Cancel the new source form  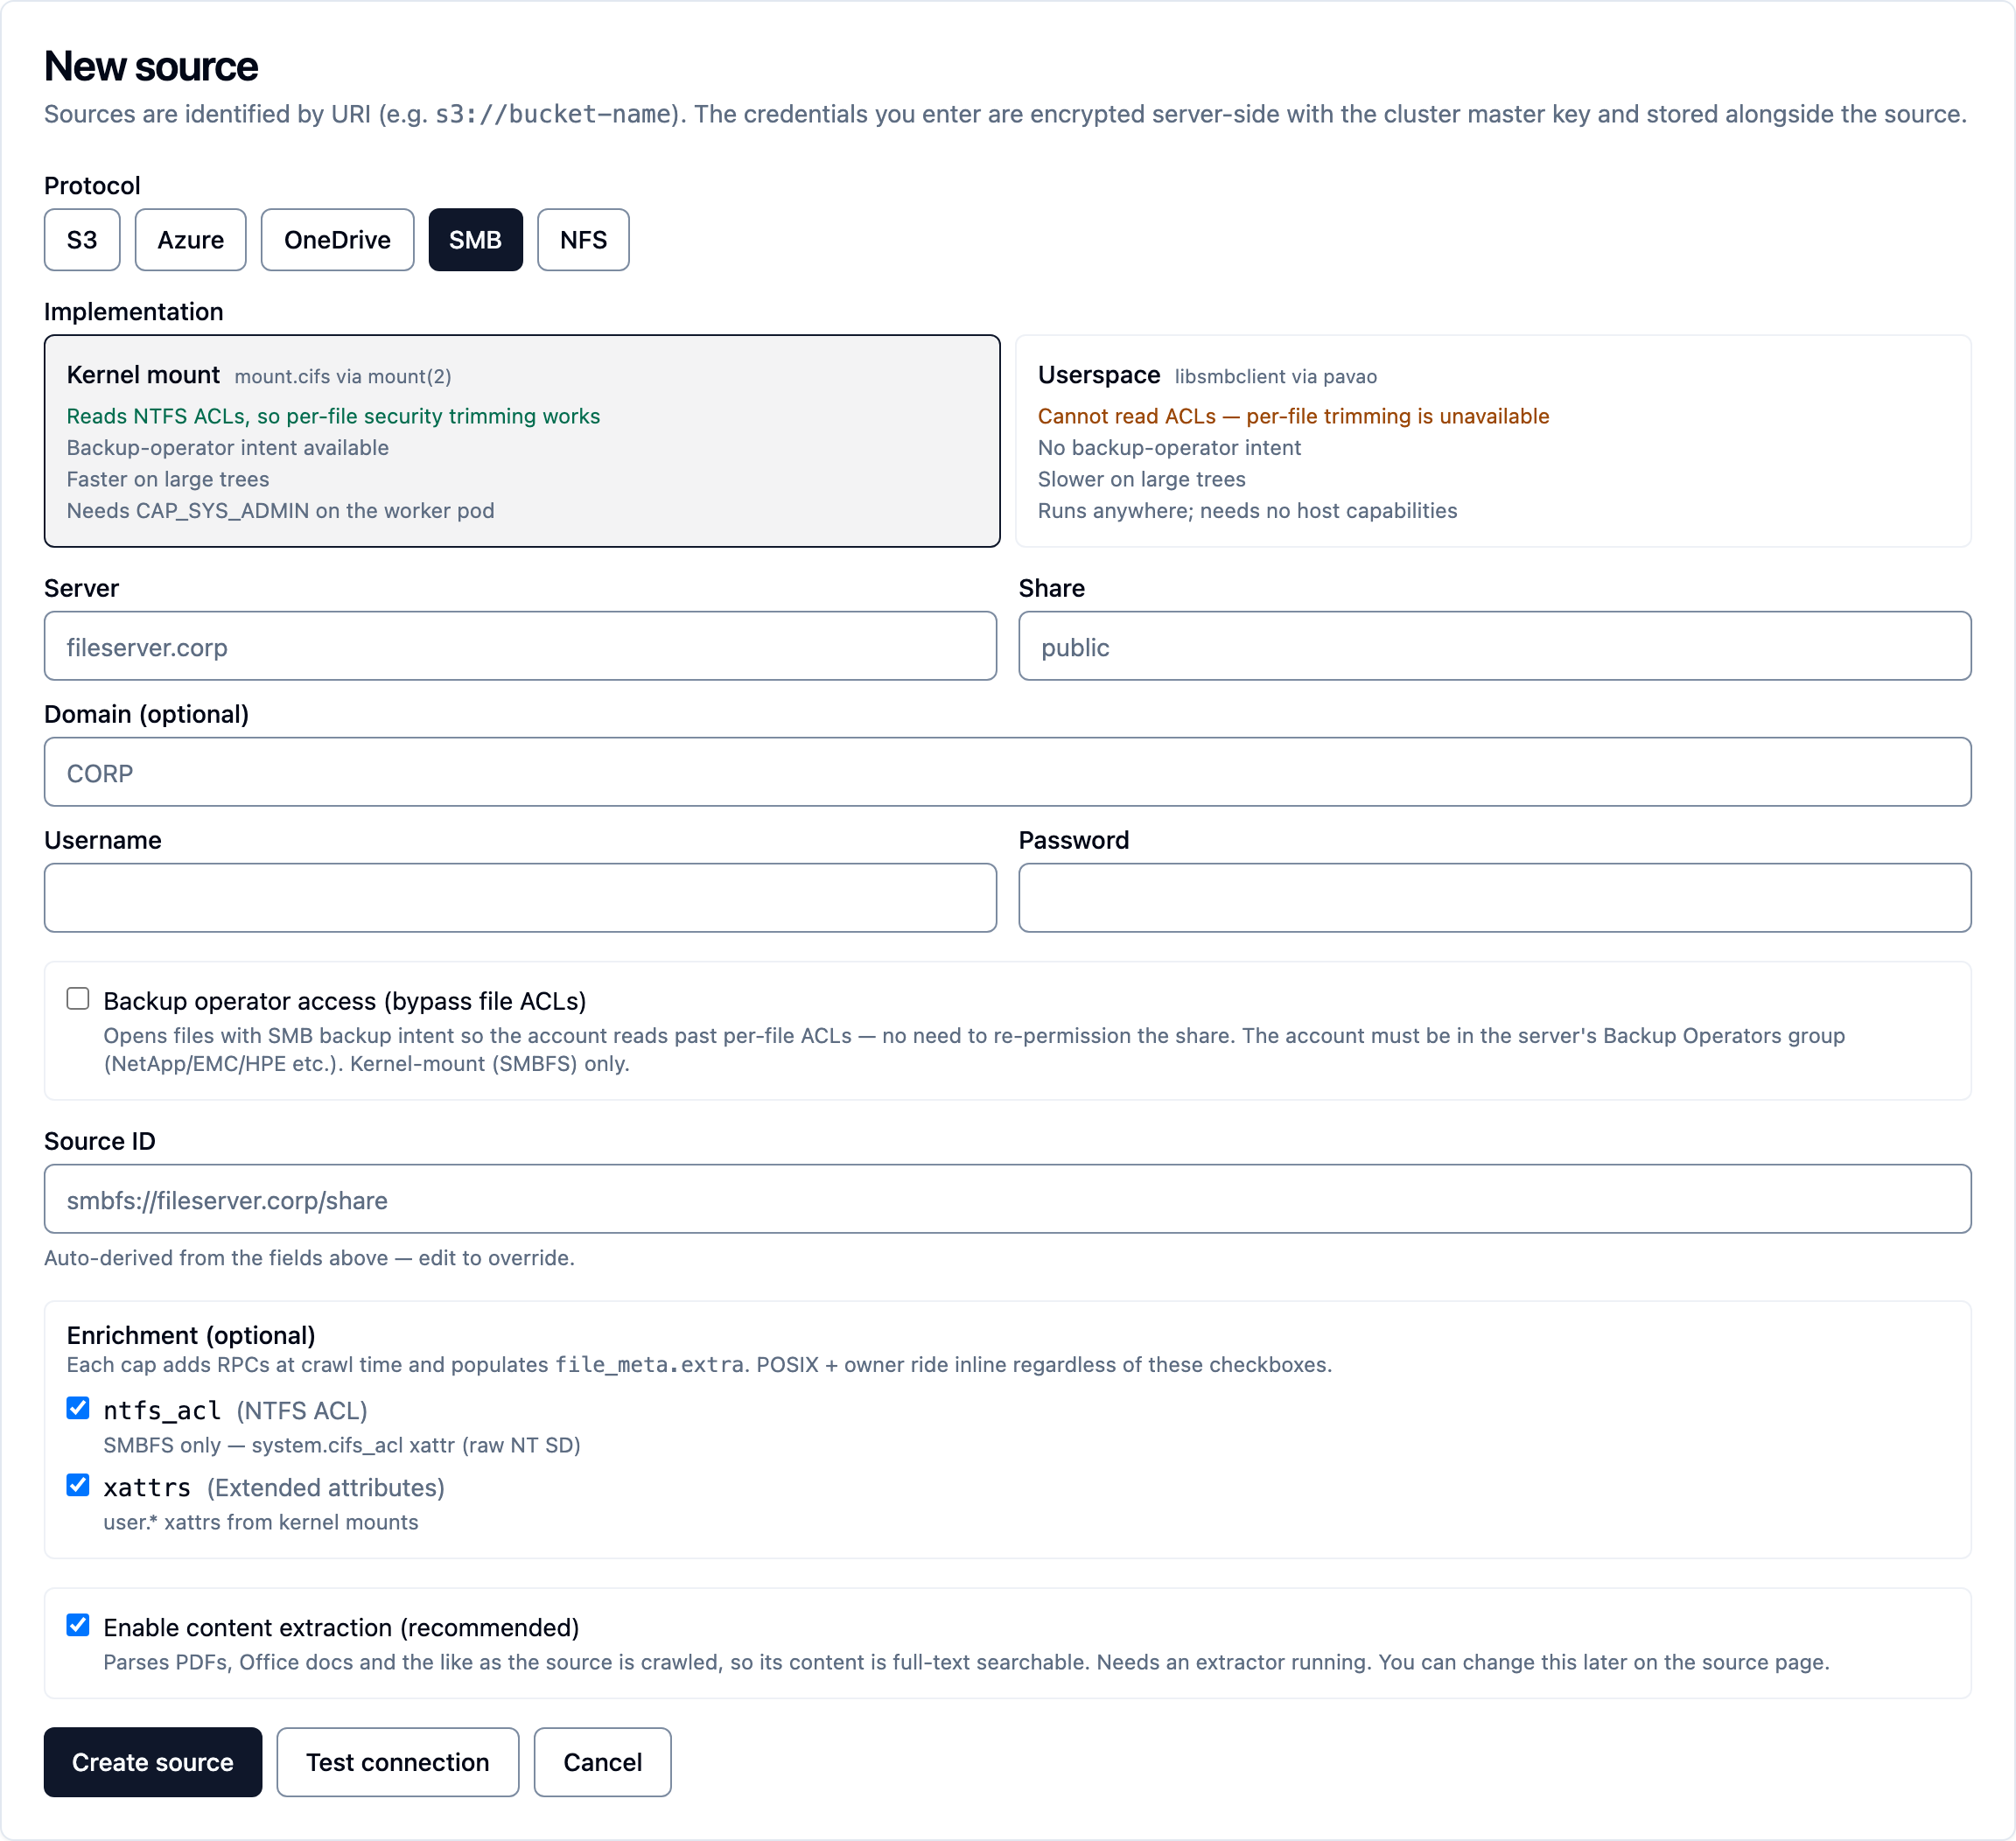pyautogui.click(x=602, y=1762)
